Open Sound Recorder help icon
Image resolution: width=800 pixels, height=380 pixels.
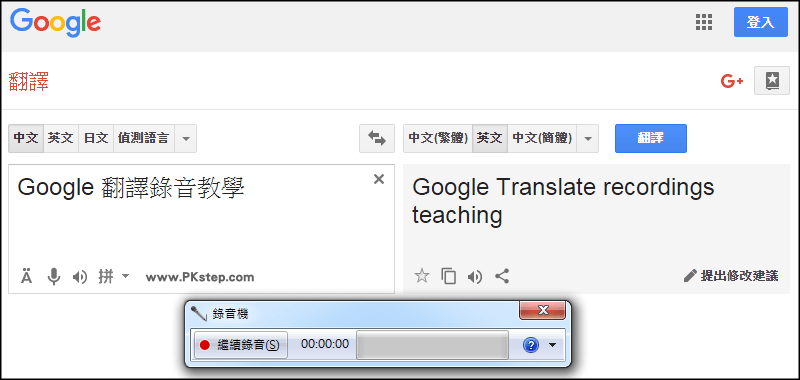point(531,345)
